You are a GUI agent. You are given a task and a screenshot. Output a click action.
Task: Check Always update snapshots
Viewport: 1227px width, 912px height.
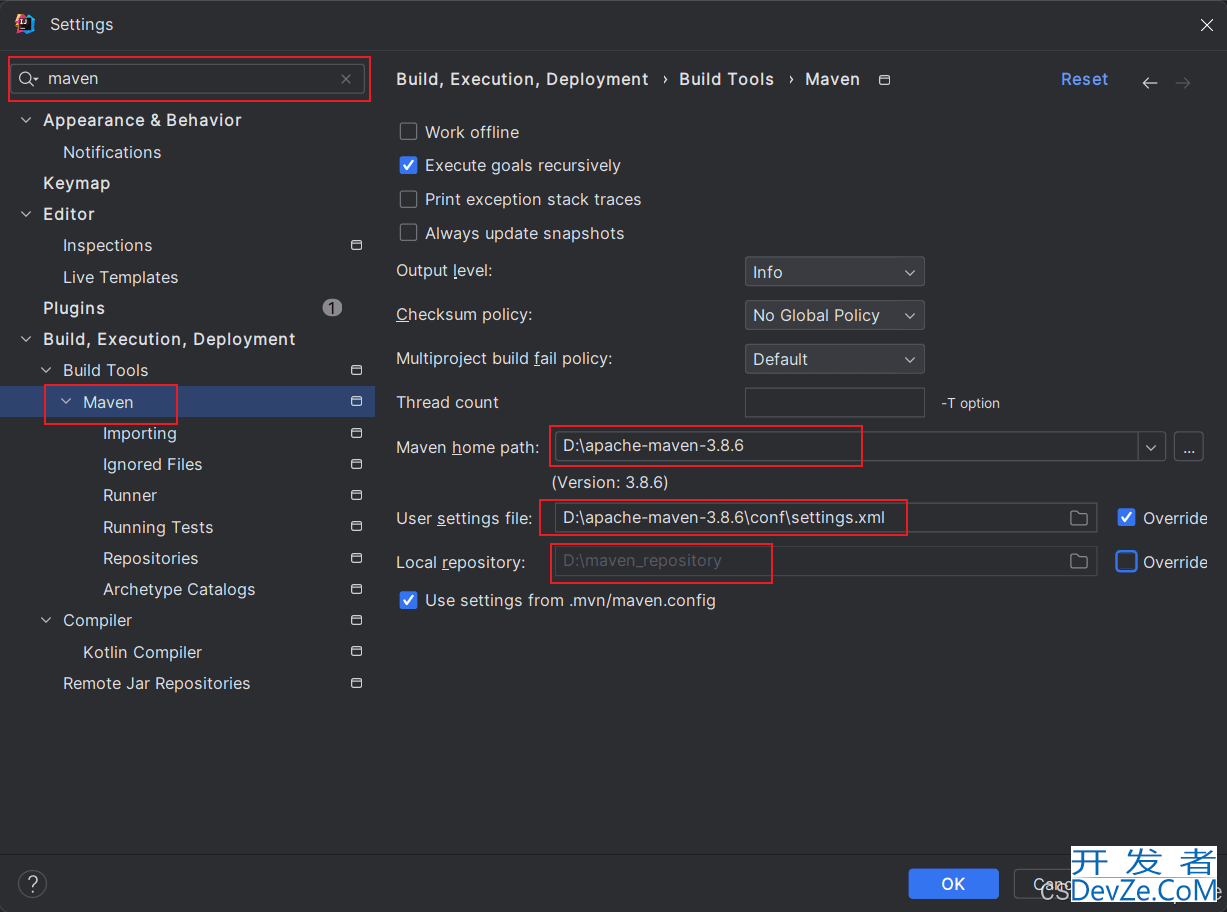[x=408, y=233]
